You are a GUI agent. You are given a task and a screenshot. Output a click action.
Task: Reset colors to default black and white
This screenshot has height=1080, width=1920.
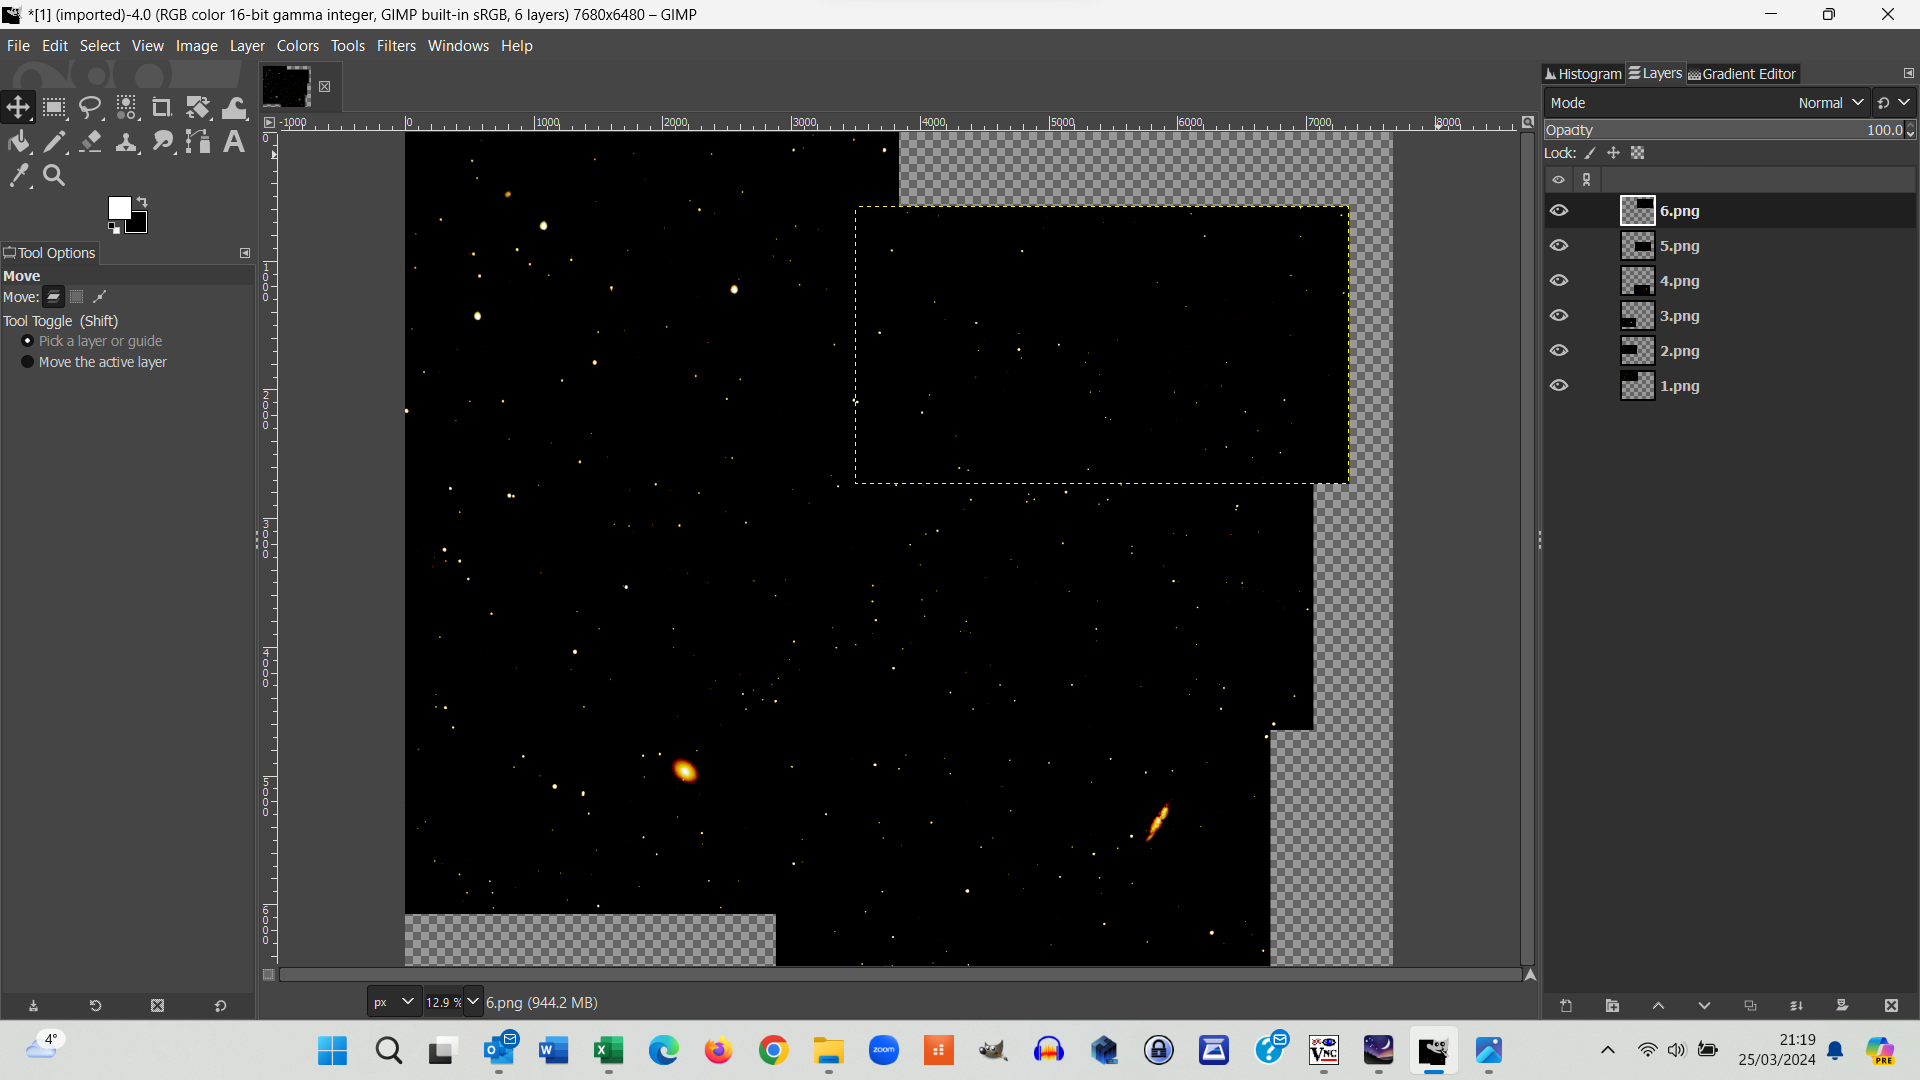coord(114,229)
